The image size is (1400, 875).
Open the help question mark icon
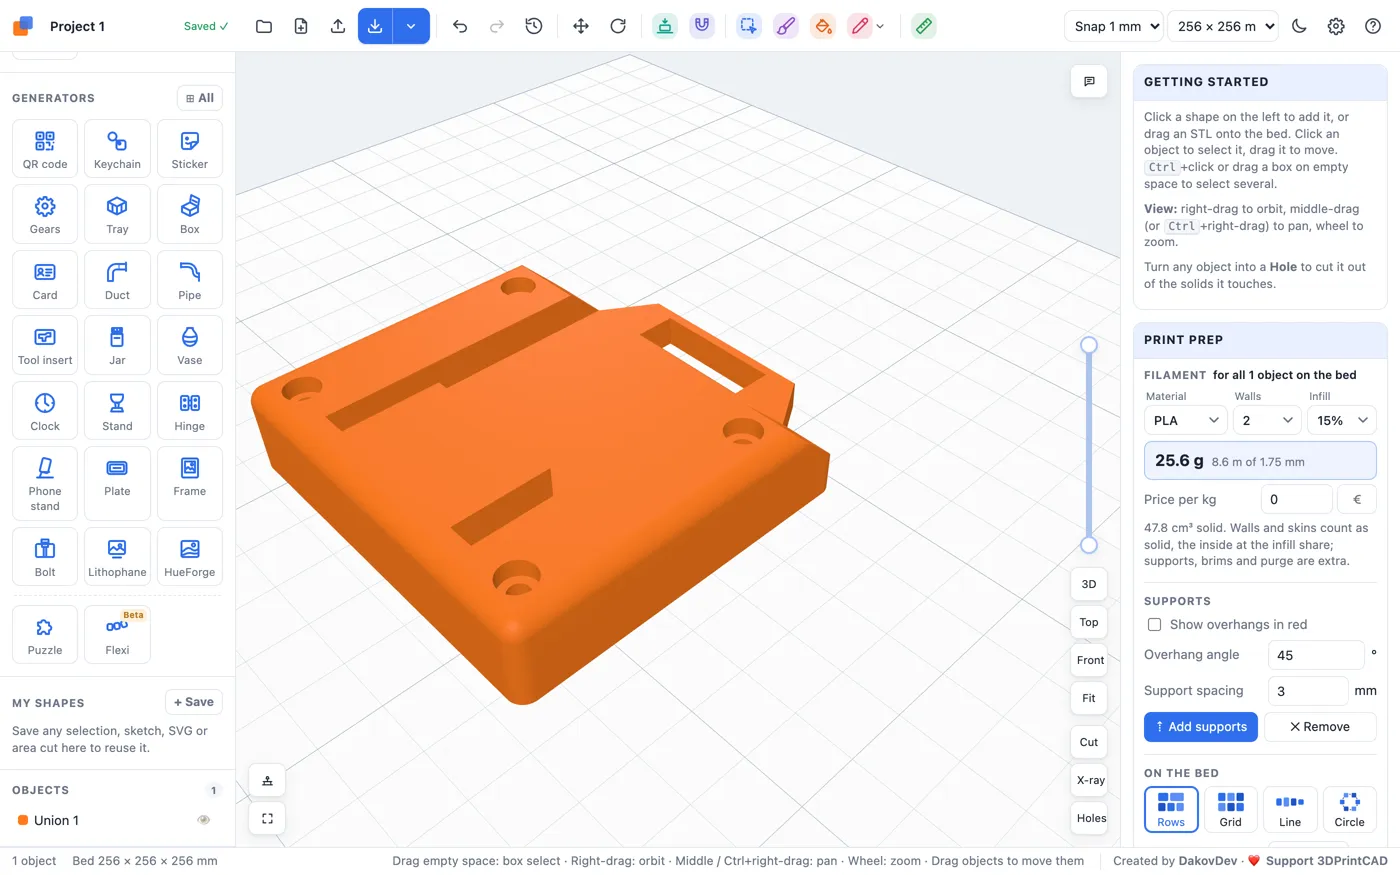tap(1373, 26)
